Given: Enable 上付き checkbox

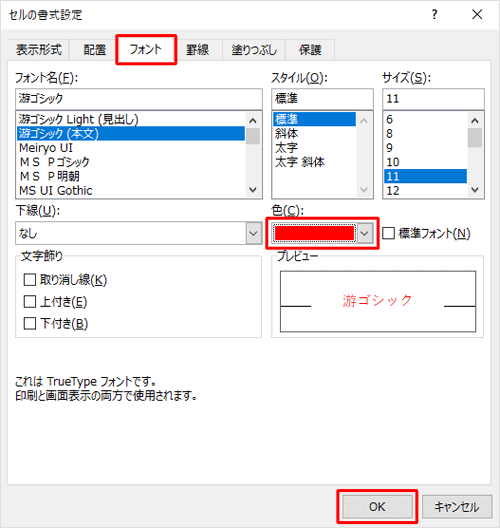Looking at the screenshot, I should [x=30, y=301].
